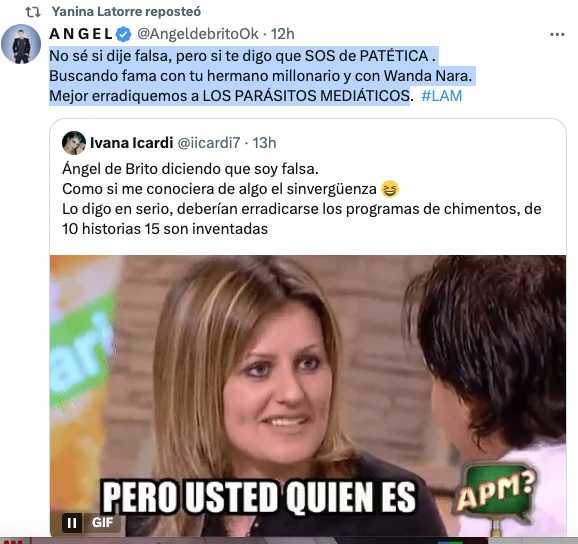Click the PERO USTED QUIEN ES caption
This screenshot has width=578, height=544.
click(259, 496)
